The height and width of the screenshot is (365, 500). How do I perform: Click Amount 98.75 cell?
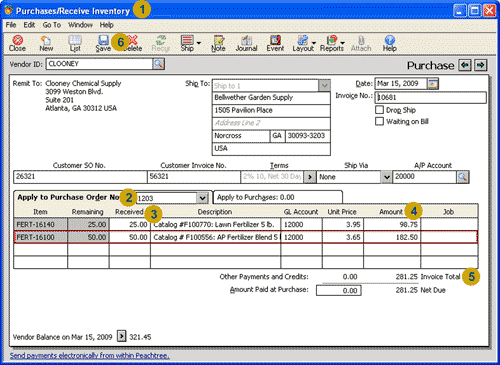pyautogui.click(x=392, y=224)
